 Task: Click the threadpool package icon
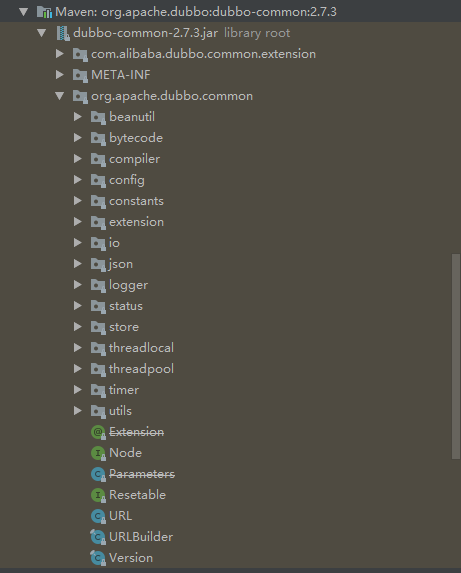pos(98,369)
